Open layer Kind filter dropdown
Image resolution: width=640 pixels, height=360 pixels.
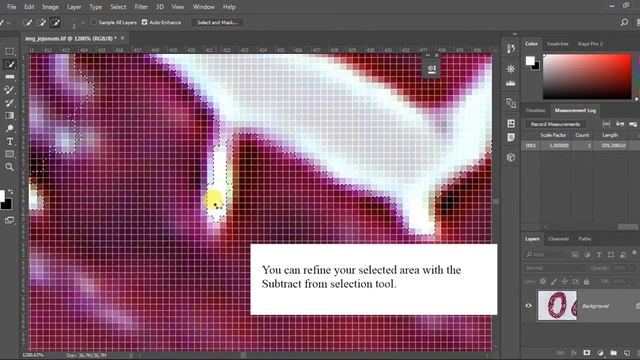click(544, 255)
